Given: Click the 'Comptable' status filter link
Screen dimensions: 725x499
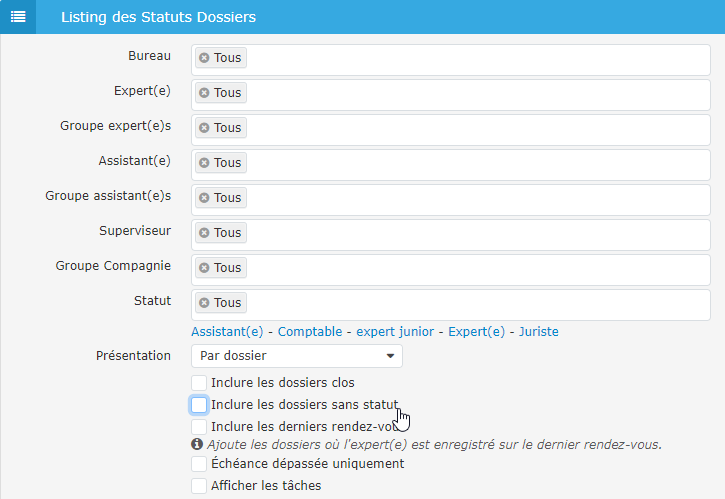Looking at the screenshot, I should click(310, 332).
